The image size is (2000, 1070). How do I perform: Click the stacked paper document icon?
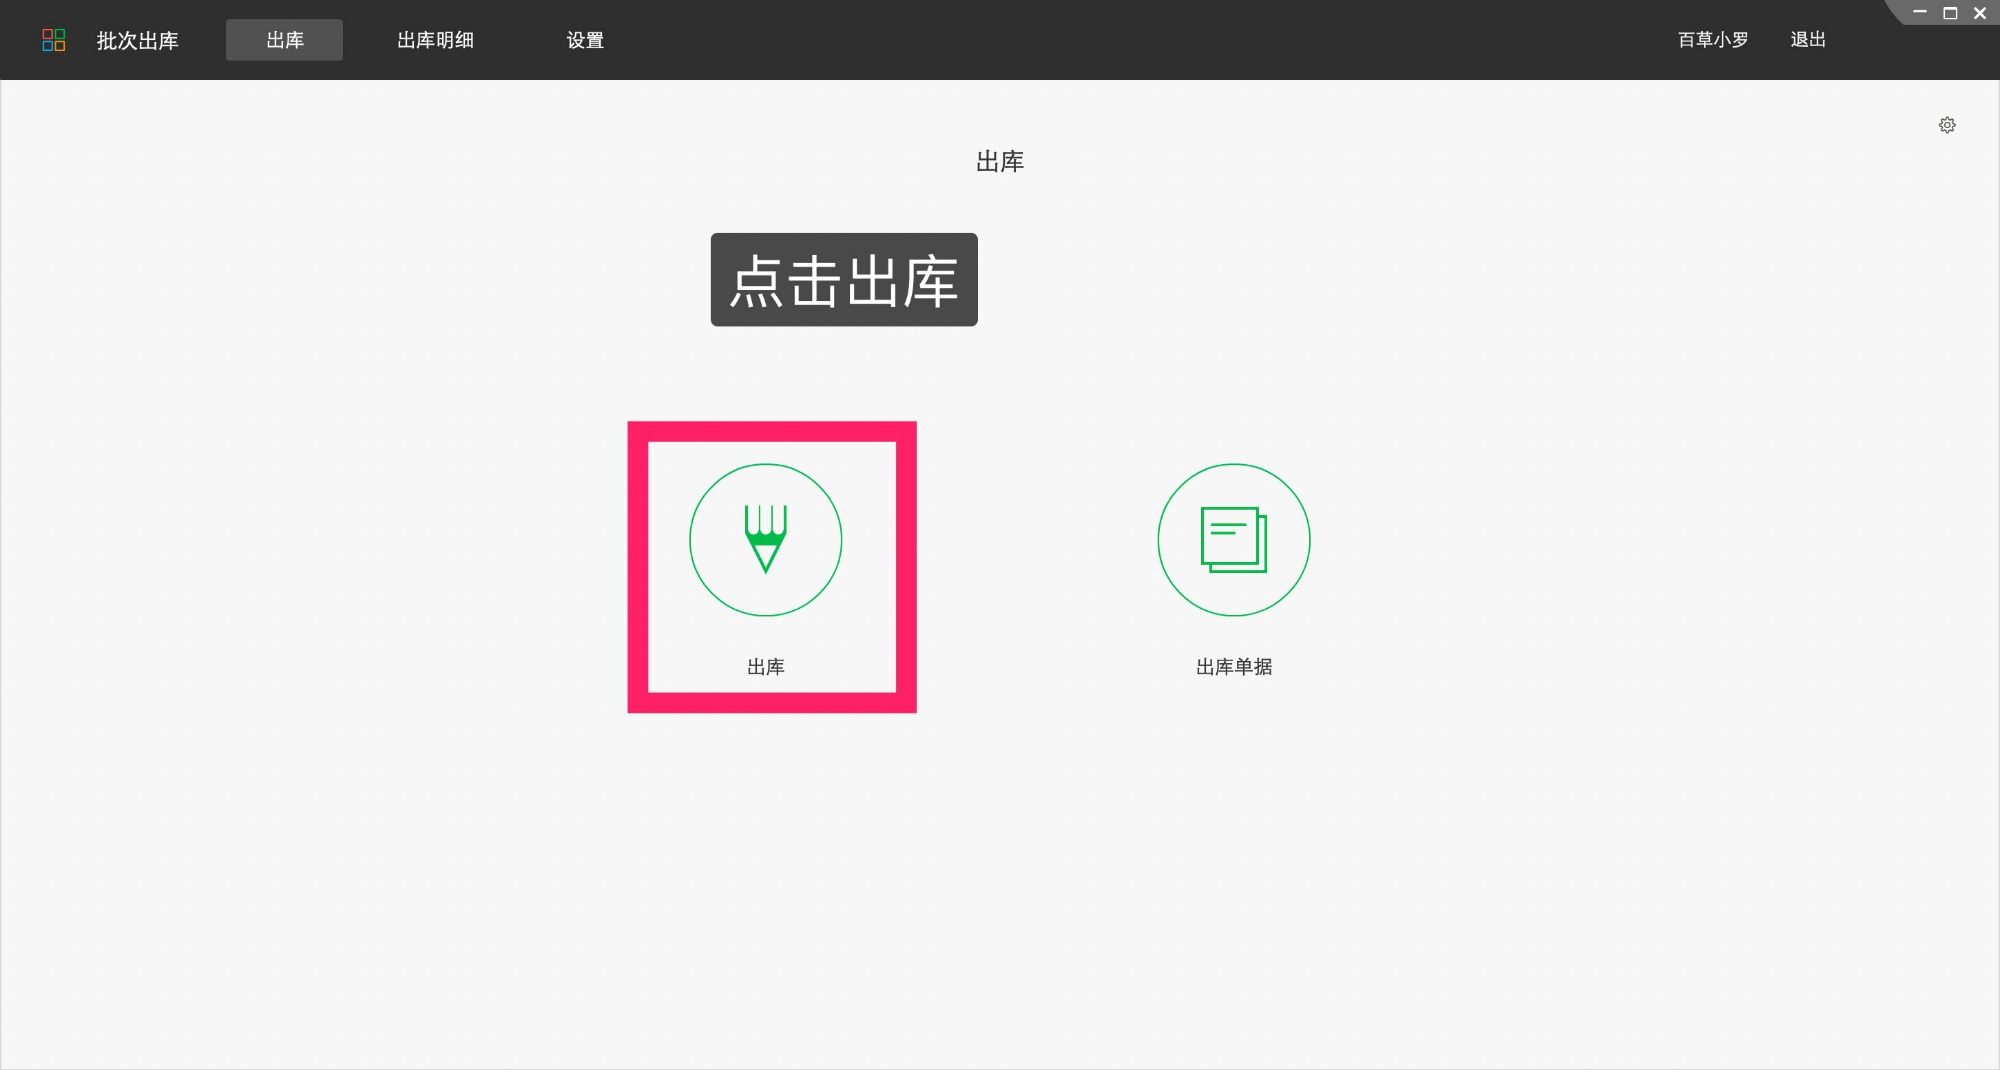click(x=1233, y=540)
